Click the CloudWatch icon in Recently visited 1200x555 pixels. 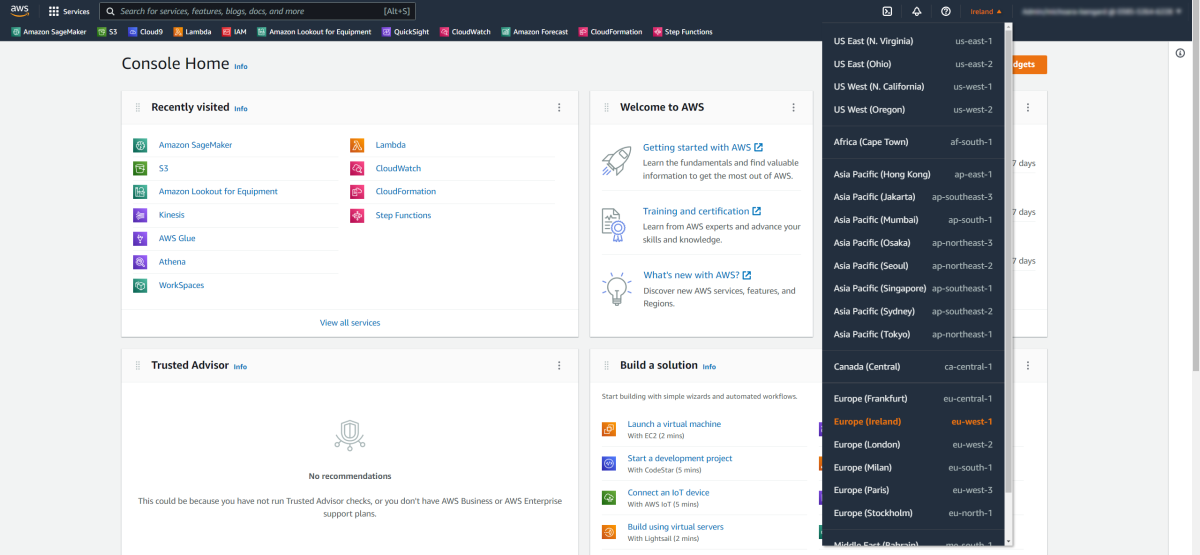tap(357, 168)
